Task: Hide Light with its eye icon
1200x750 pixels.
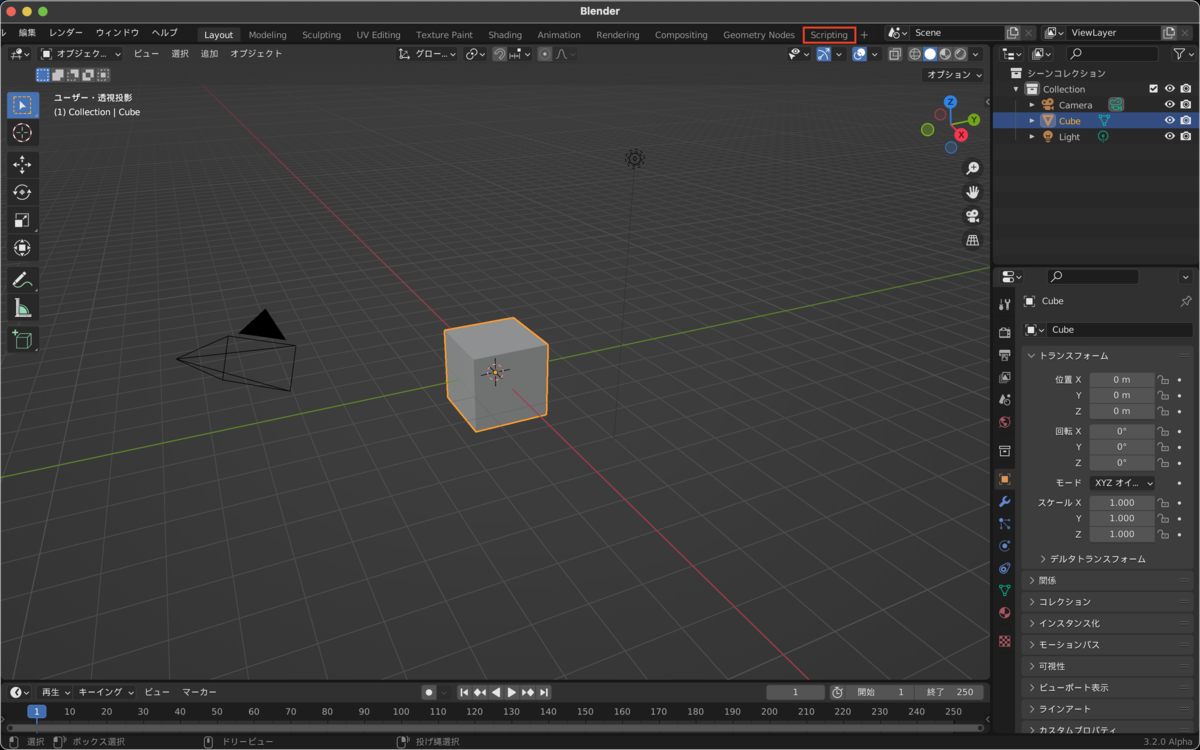Action: pyautogui.click(x=1169, y=137)
